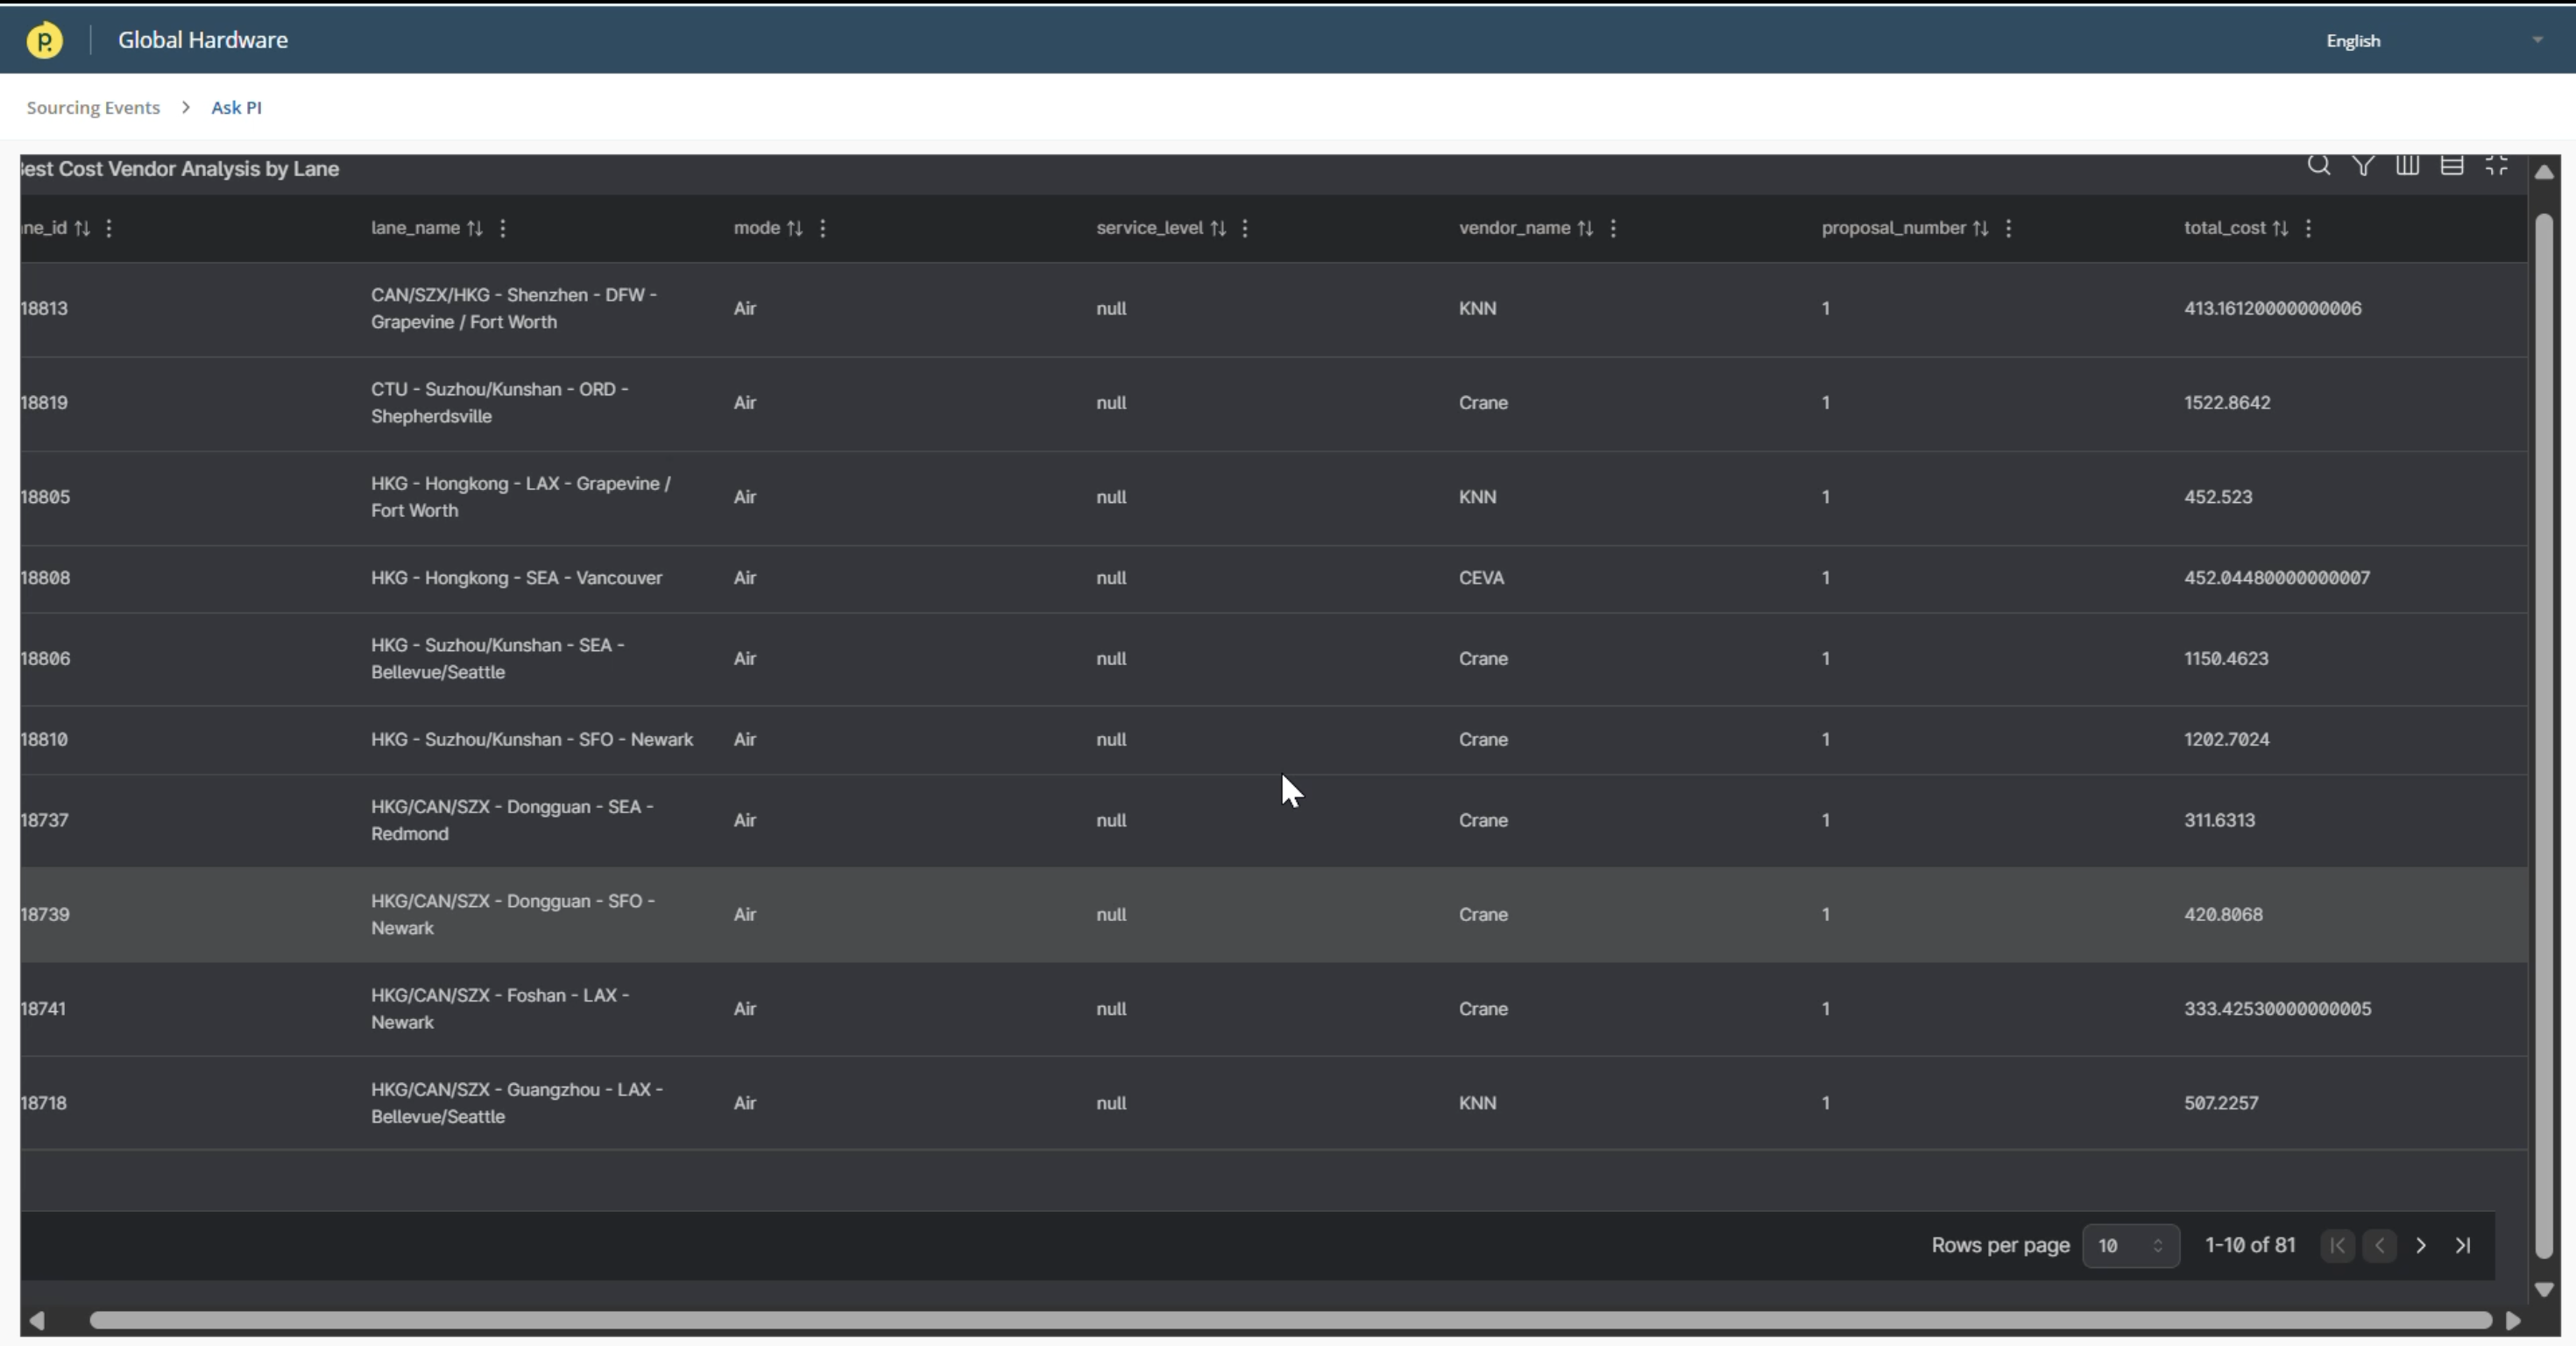Go to Sourcing Events breadcrumb
The width and height of the screenshot is (2576, 1346).
93,107
